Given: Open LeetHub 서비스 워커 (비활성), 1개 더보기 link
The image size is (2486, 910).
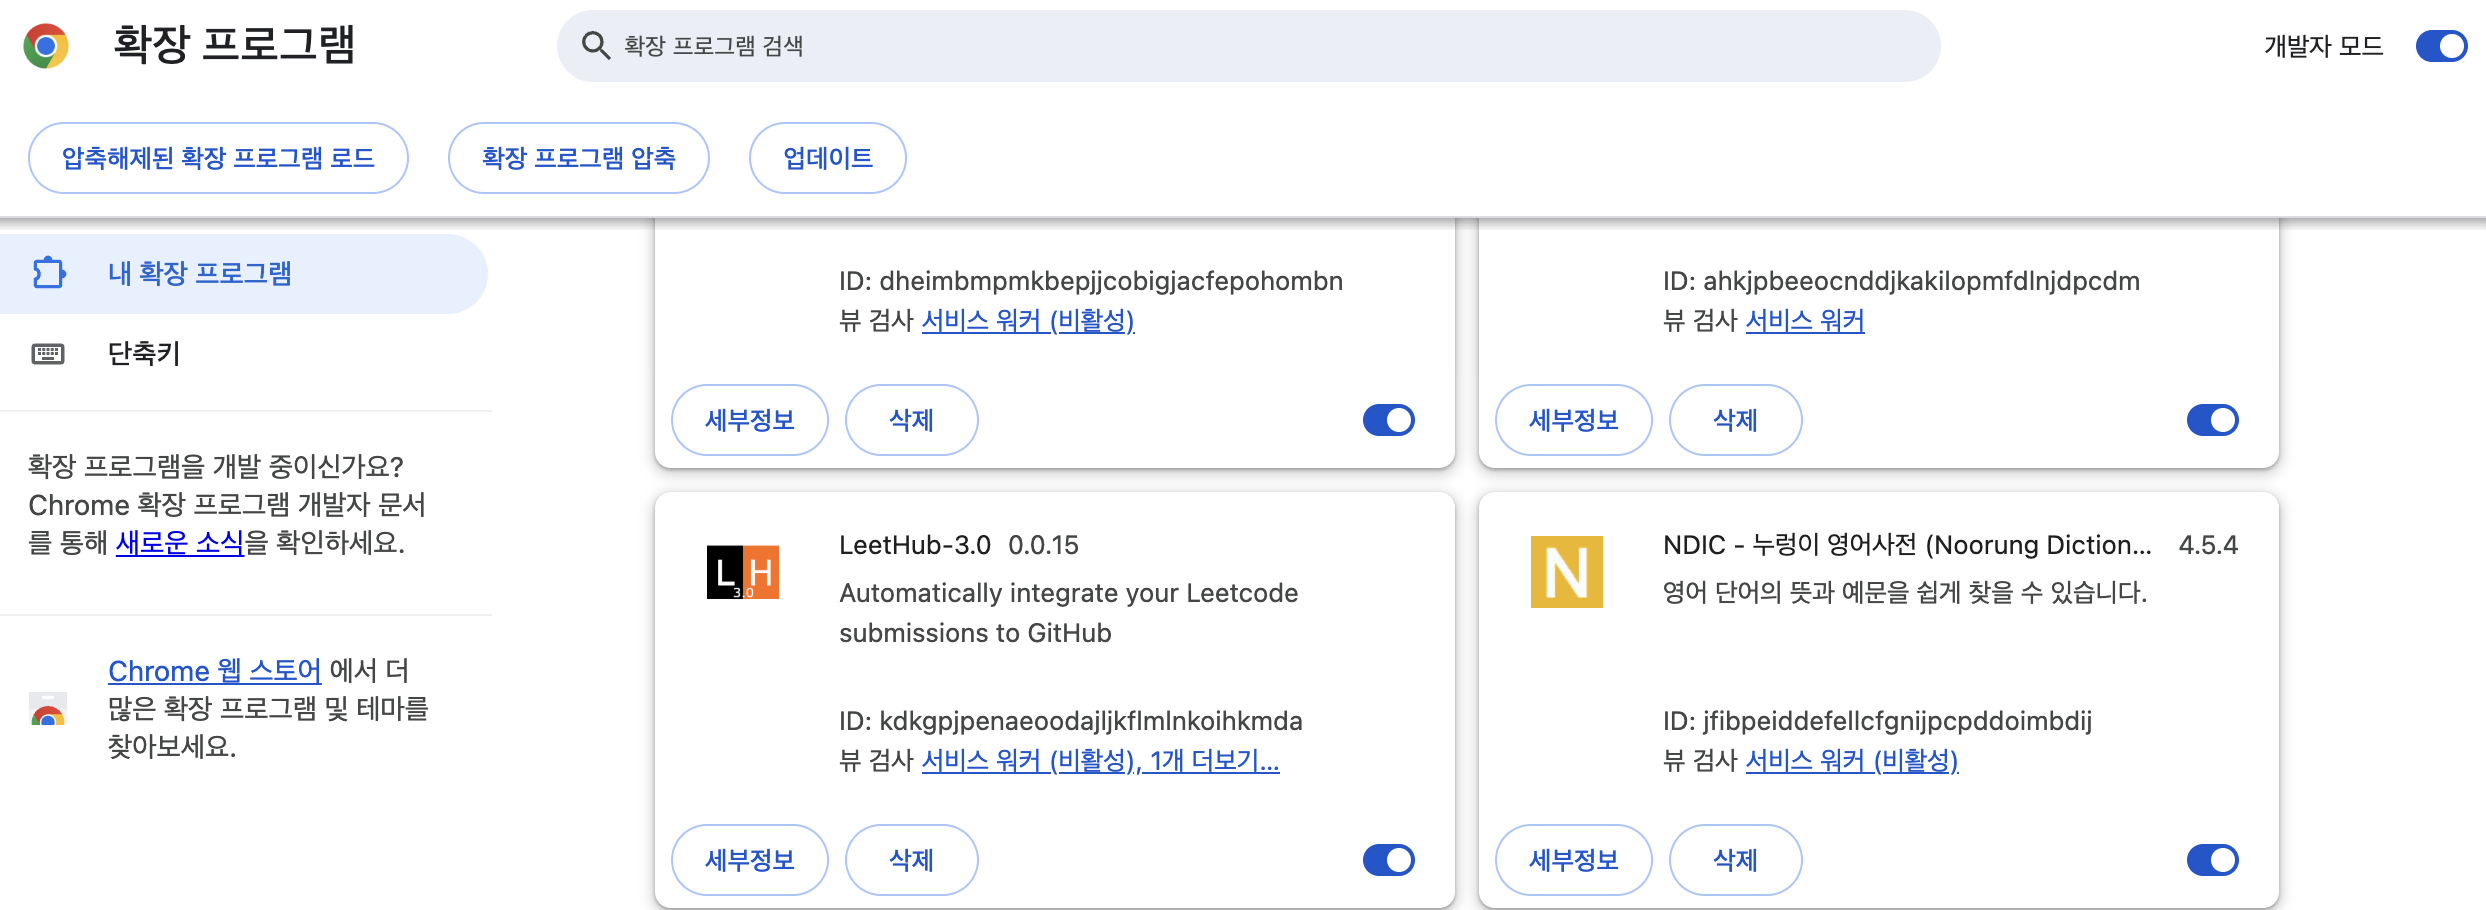Looking at the screenshot, I should 1100,761.
